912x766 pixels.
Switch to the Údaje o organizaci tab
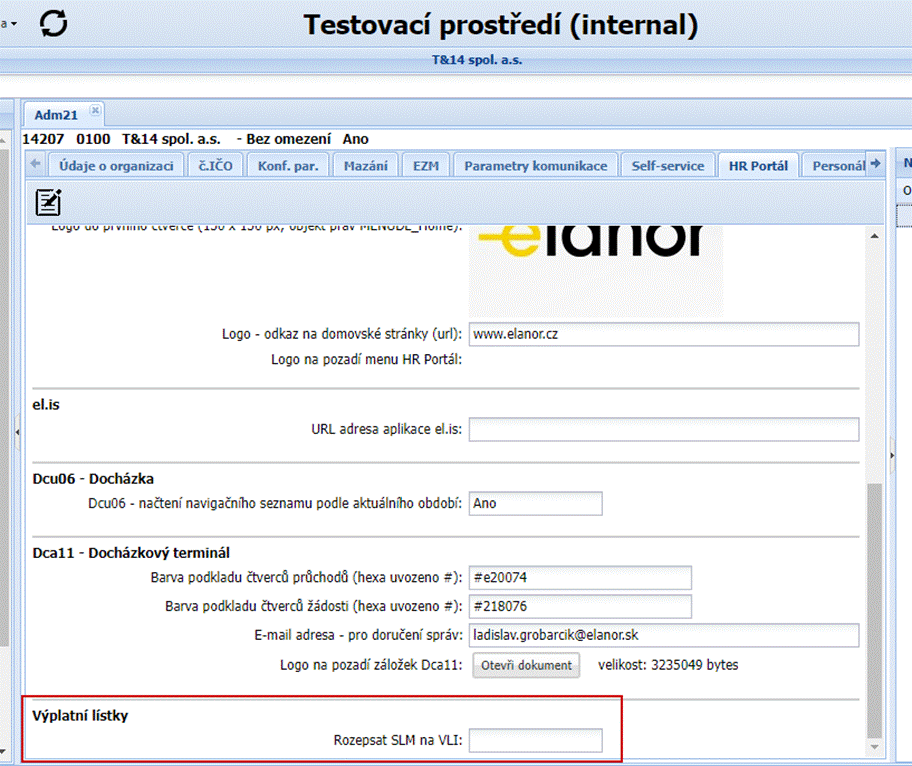tap(116, 166)
